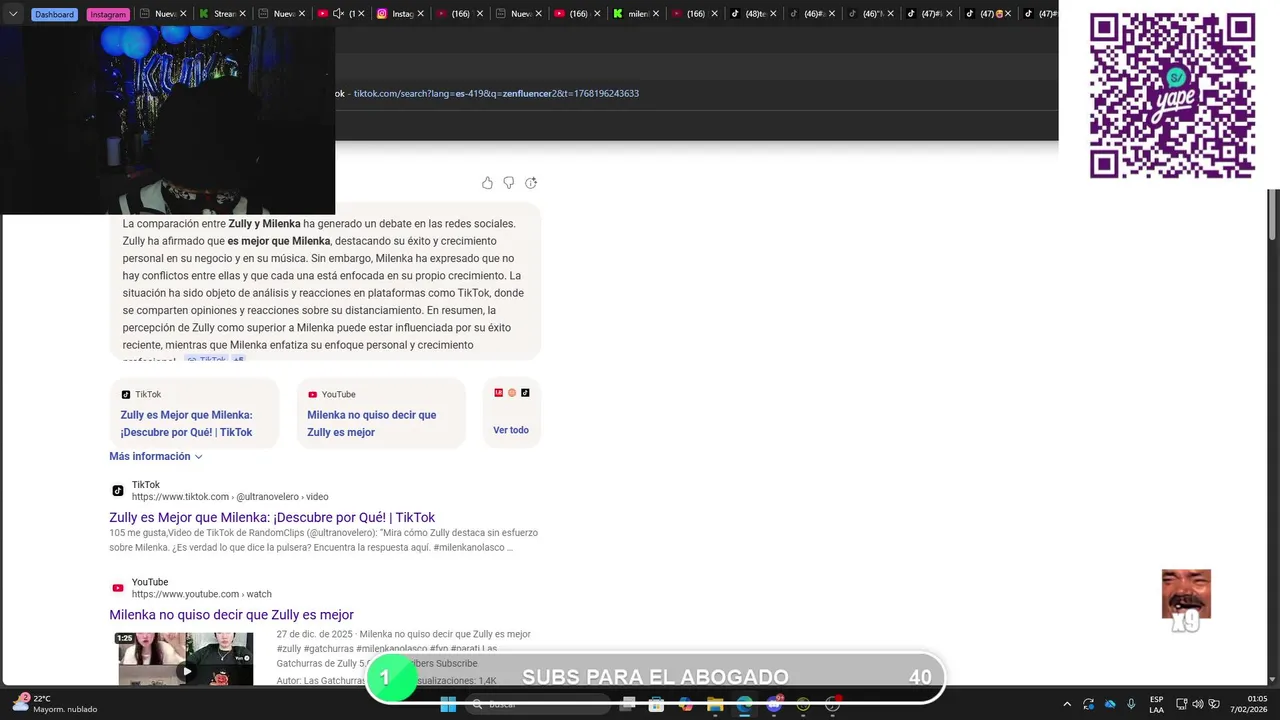Select the Dashboard tab group
The image size is (1280, 720).
click(54, 14)
